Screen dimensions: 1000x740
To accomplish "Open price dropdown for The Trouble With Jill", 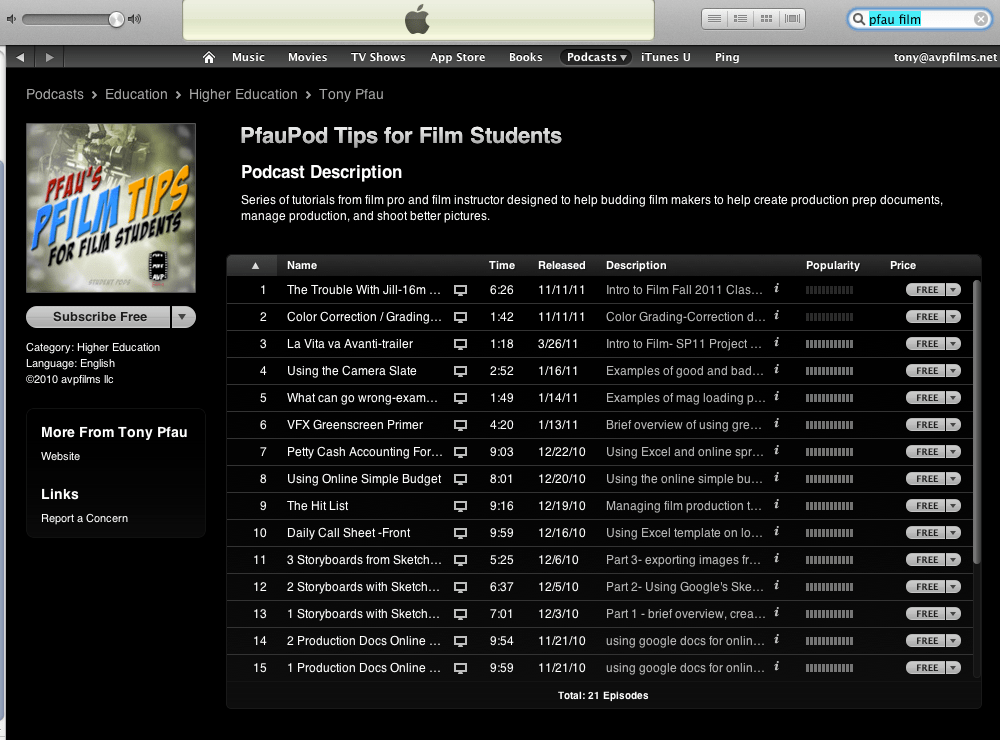I will click(953, 290).
